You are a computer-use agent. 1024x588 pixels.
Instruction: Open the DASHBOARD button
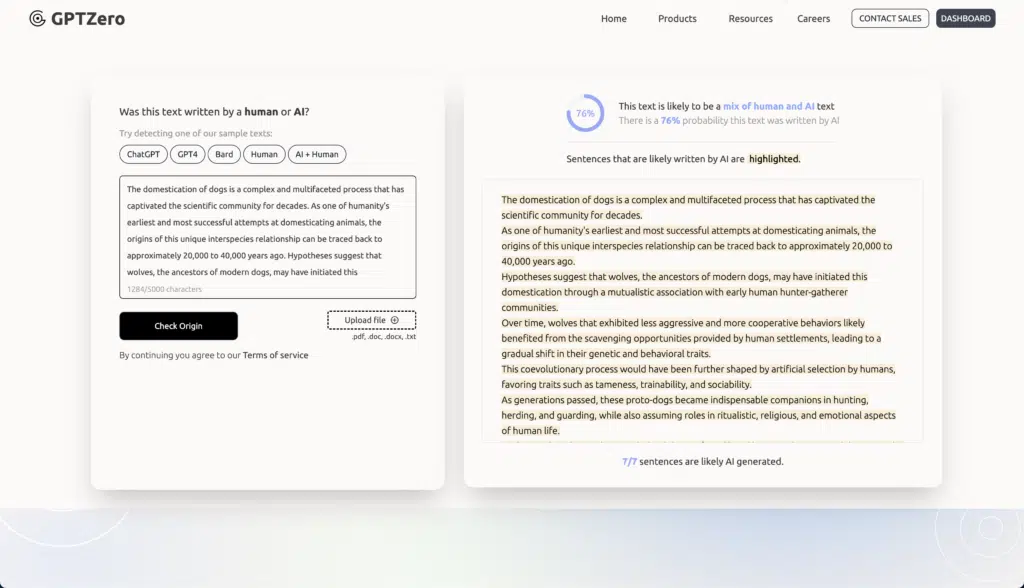coord(965,18)
